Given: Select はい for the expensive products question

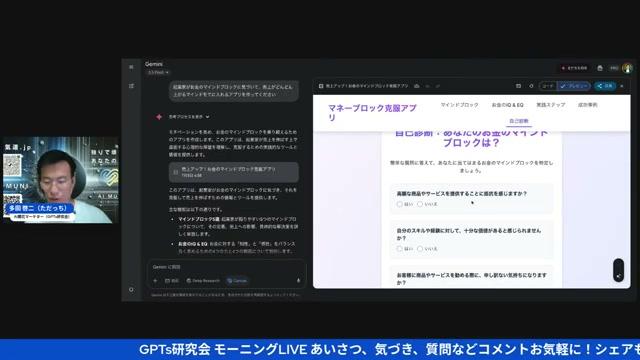Looking at the screenshot, I should (400, 204).
